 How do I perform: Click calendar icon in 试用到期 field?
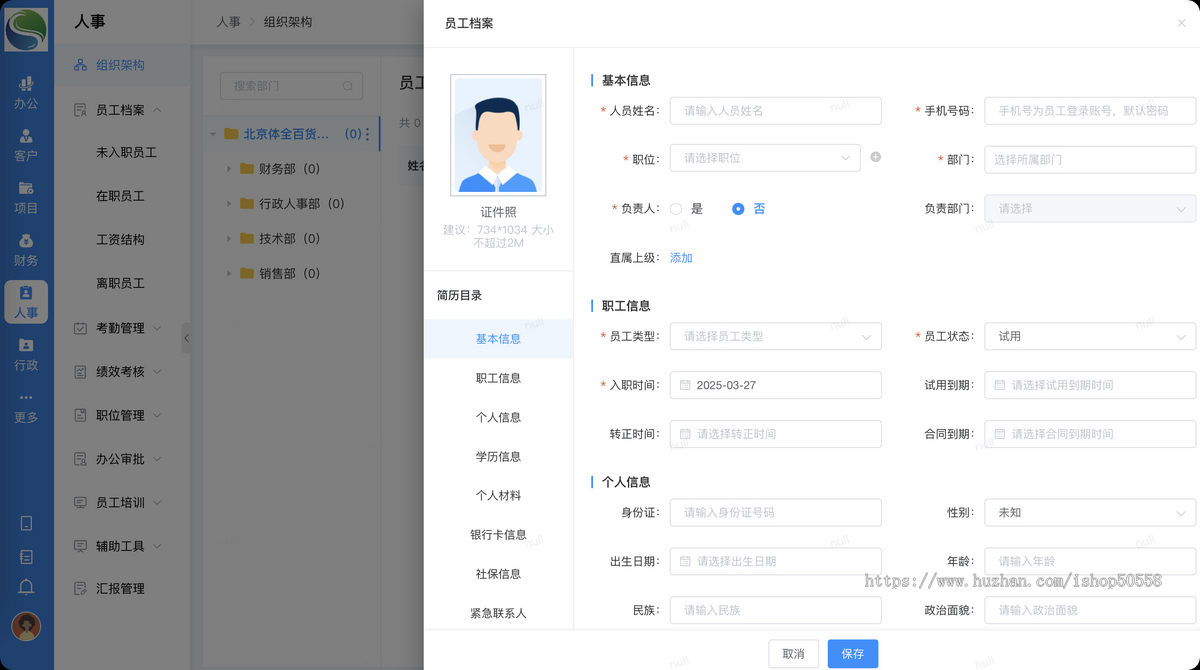1000,385
